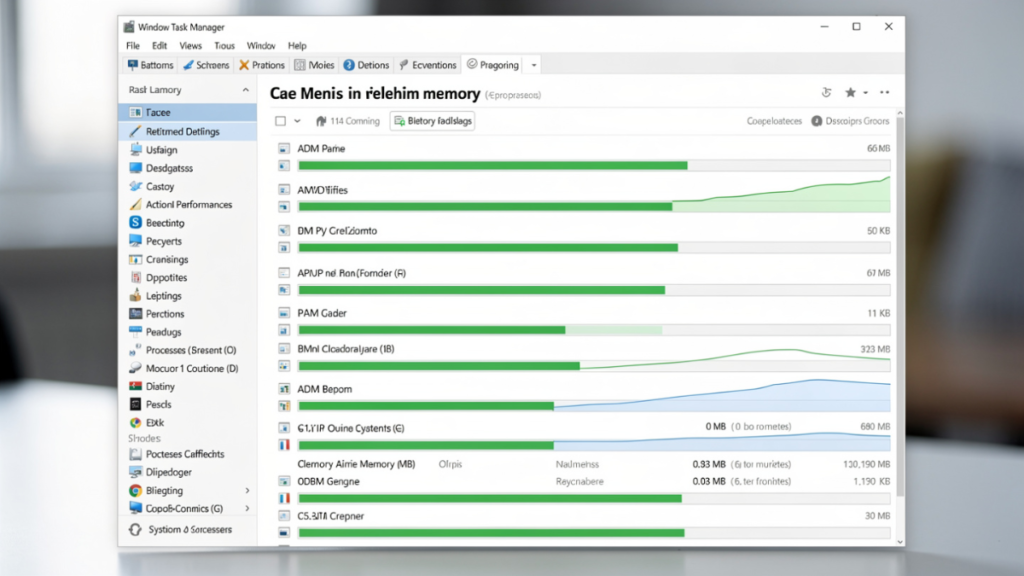Click the Bietory fadlslags button
1024x576 pixels.
tap(432, 121)
